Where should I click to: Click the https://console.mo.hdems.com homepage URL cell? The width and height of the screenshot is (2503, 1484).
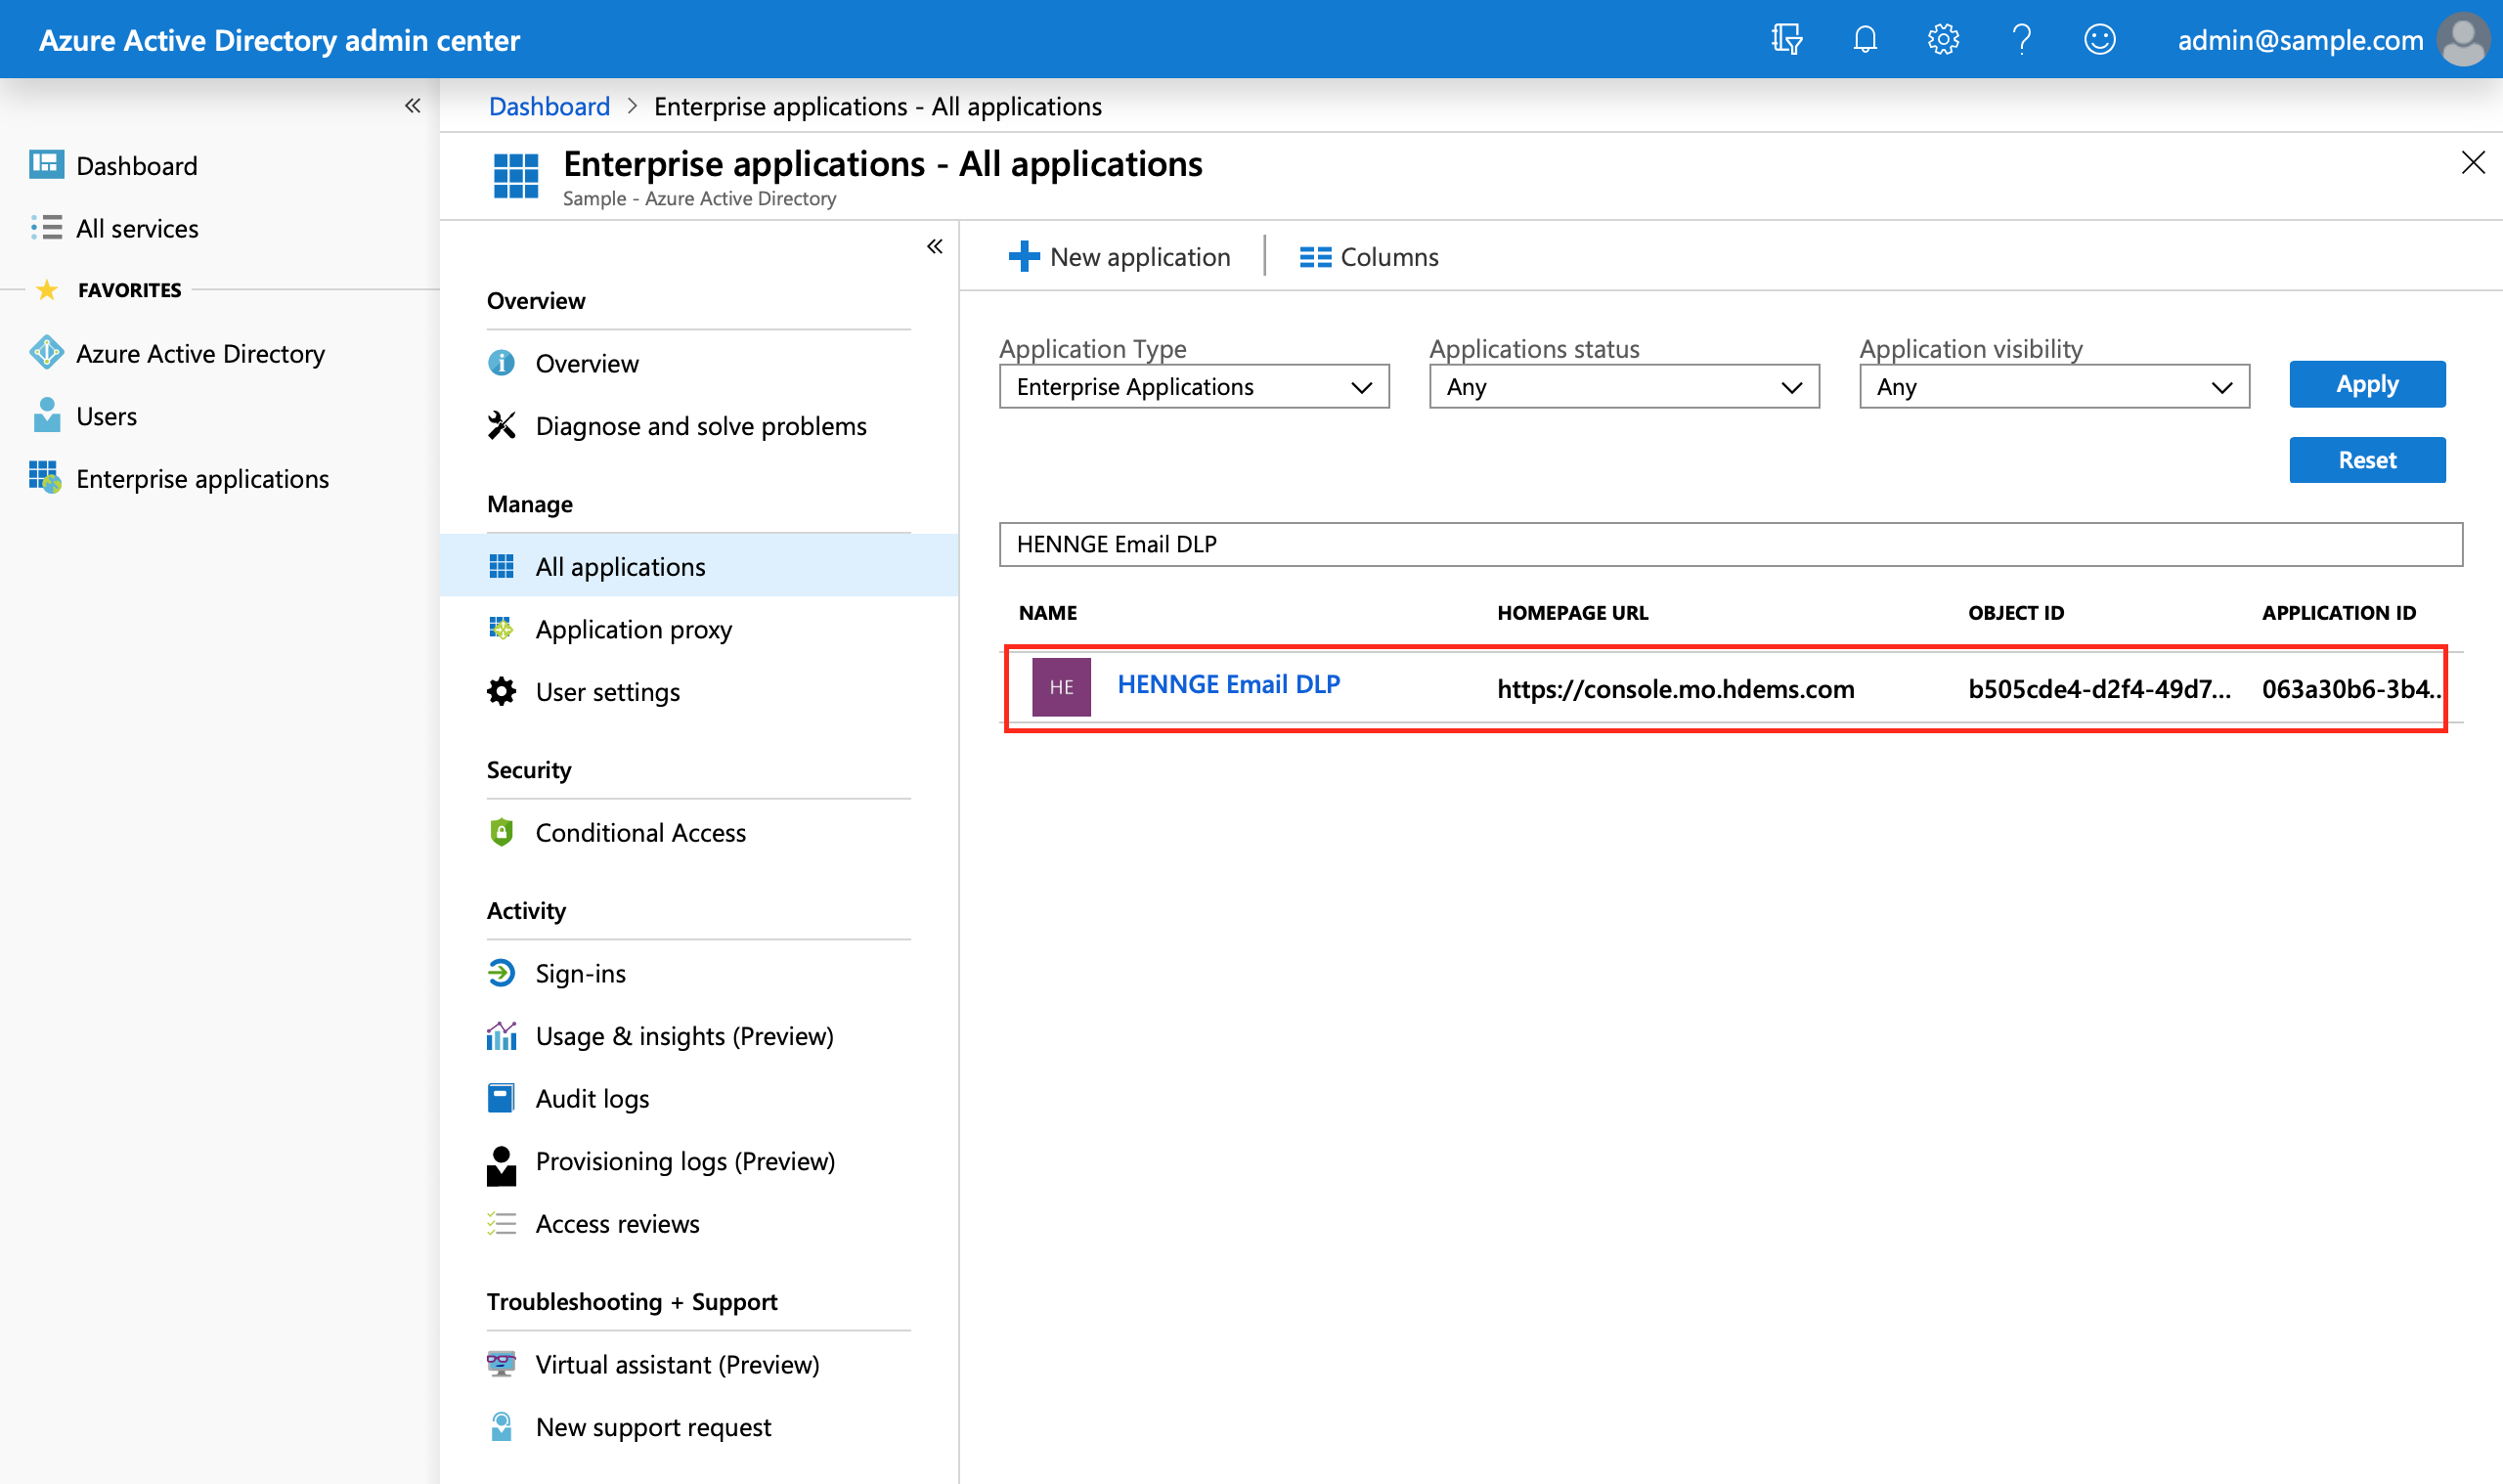[1675, 689]
